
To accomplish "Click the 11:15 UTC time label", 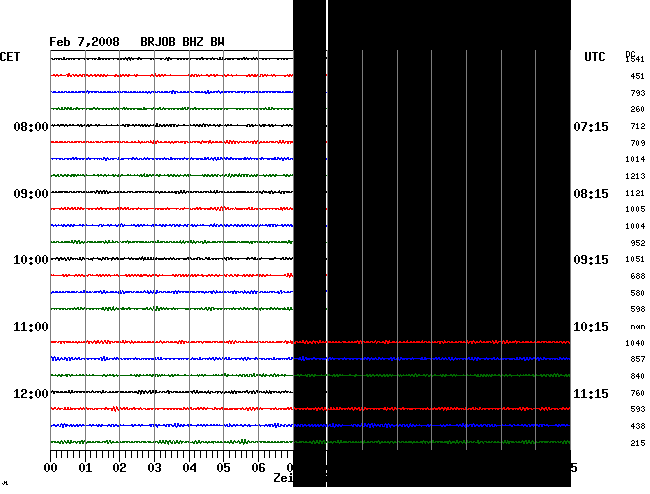I will click(591, 394).
